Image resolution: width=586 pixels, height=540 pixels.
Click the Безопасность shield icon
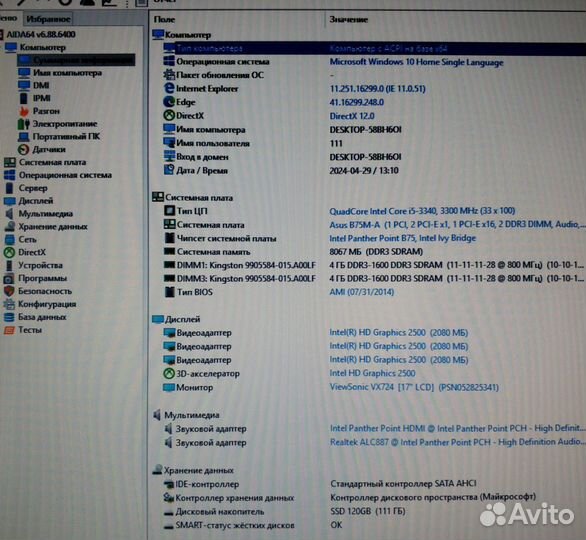point(9,291)
